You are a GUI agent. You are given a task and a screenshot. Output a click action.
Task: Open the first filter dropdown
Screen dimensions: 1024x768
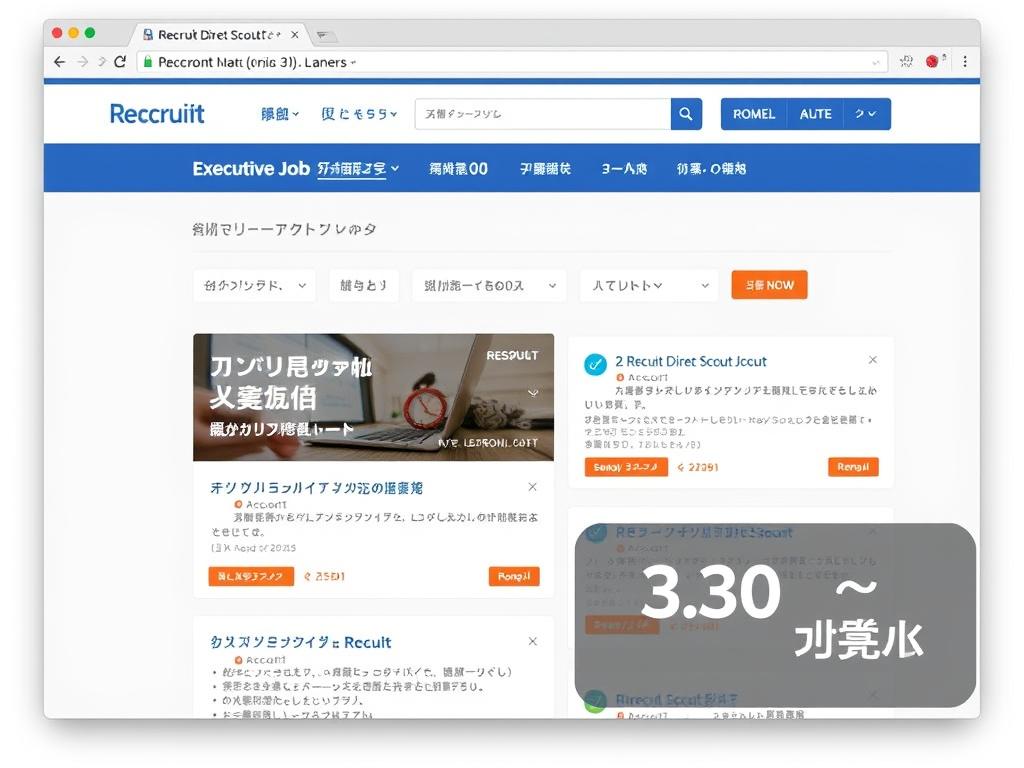[254, 285]
